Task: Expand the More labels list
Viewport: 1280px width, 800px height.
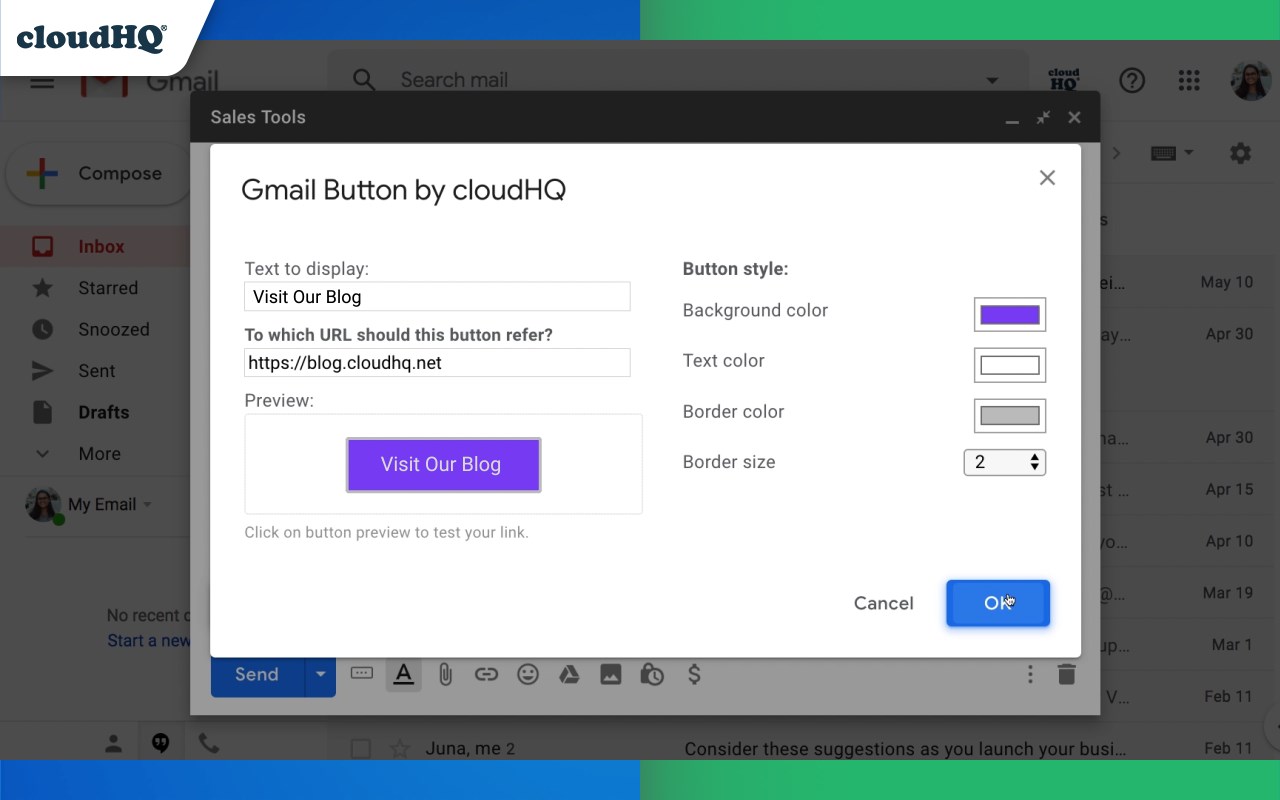Action: (99, 454)
